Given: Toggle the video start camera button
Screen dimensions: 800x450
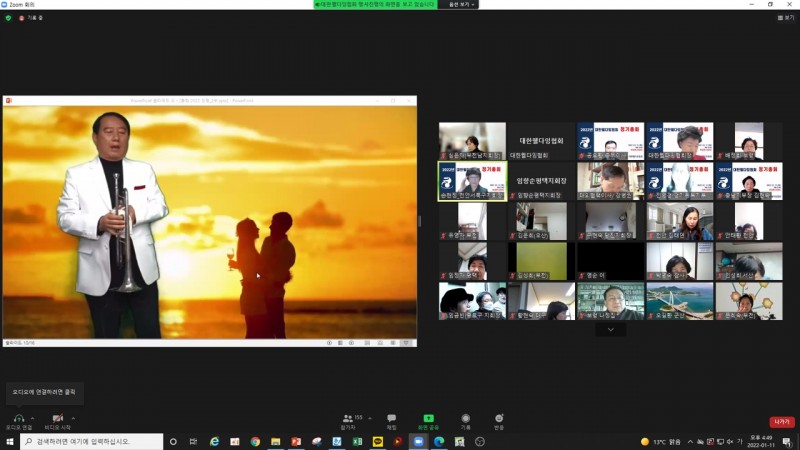Looking at the screenshot, I should pyautogui.click(x=57, y=418).
